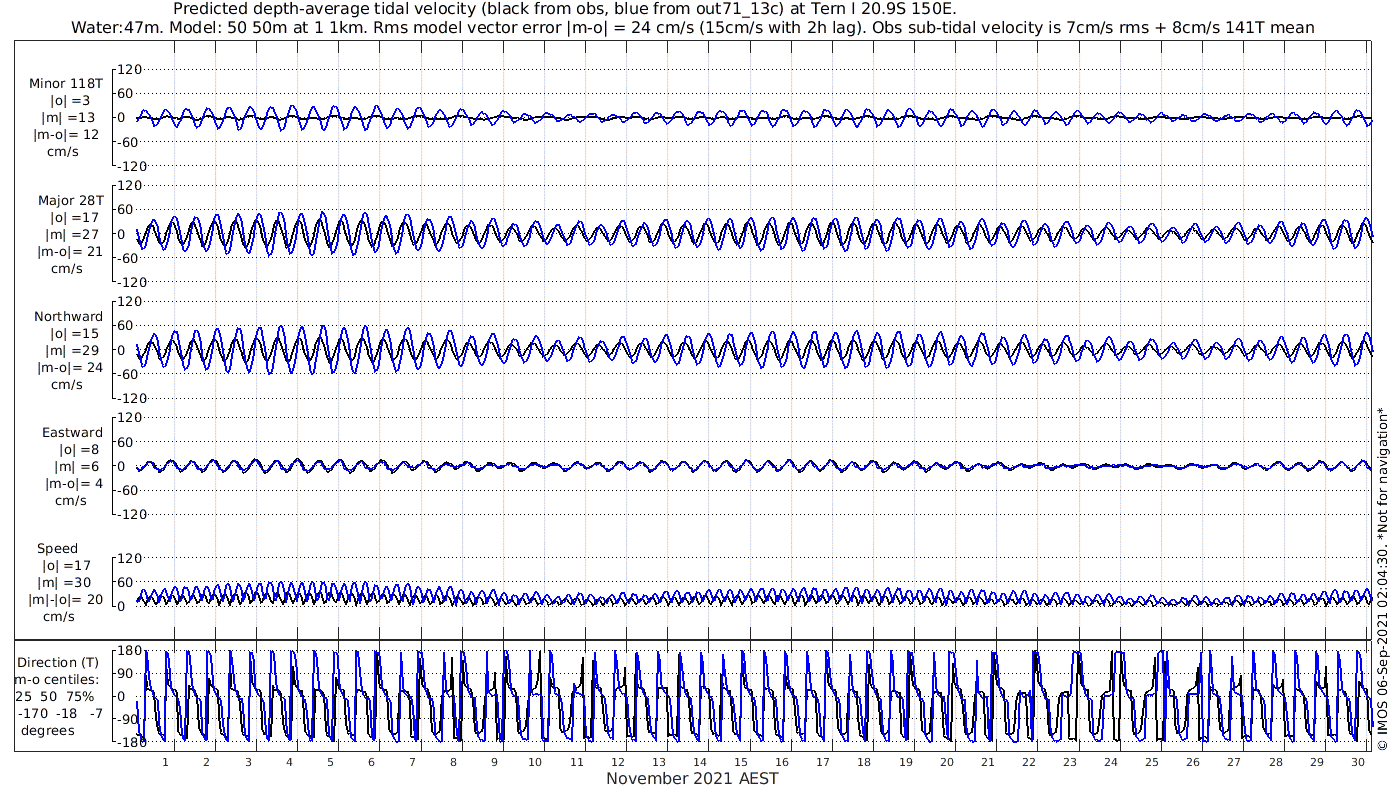Click day 10 on the date axis
The image size is (1400, 800).
click(535, 762)
